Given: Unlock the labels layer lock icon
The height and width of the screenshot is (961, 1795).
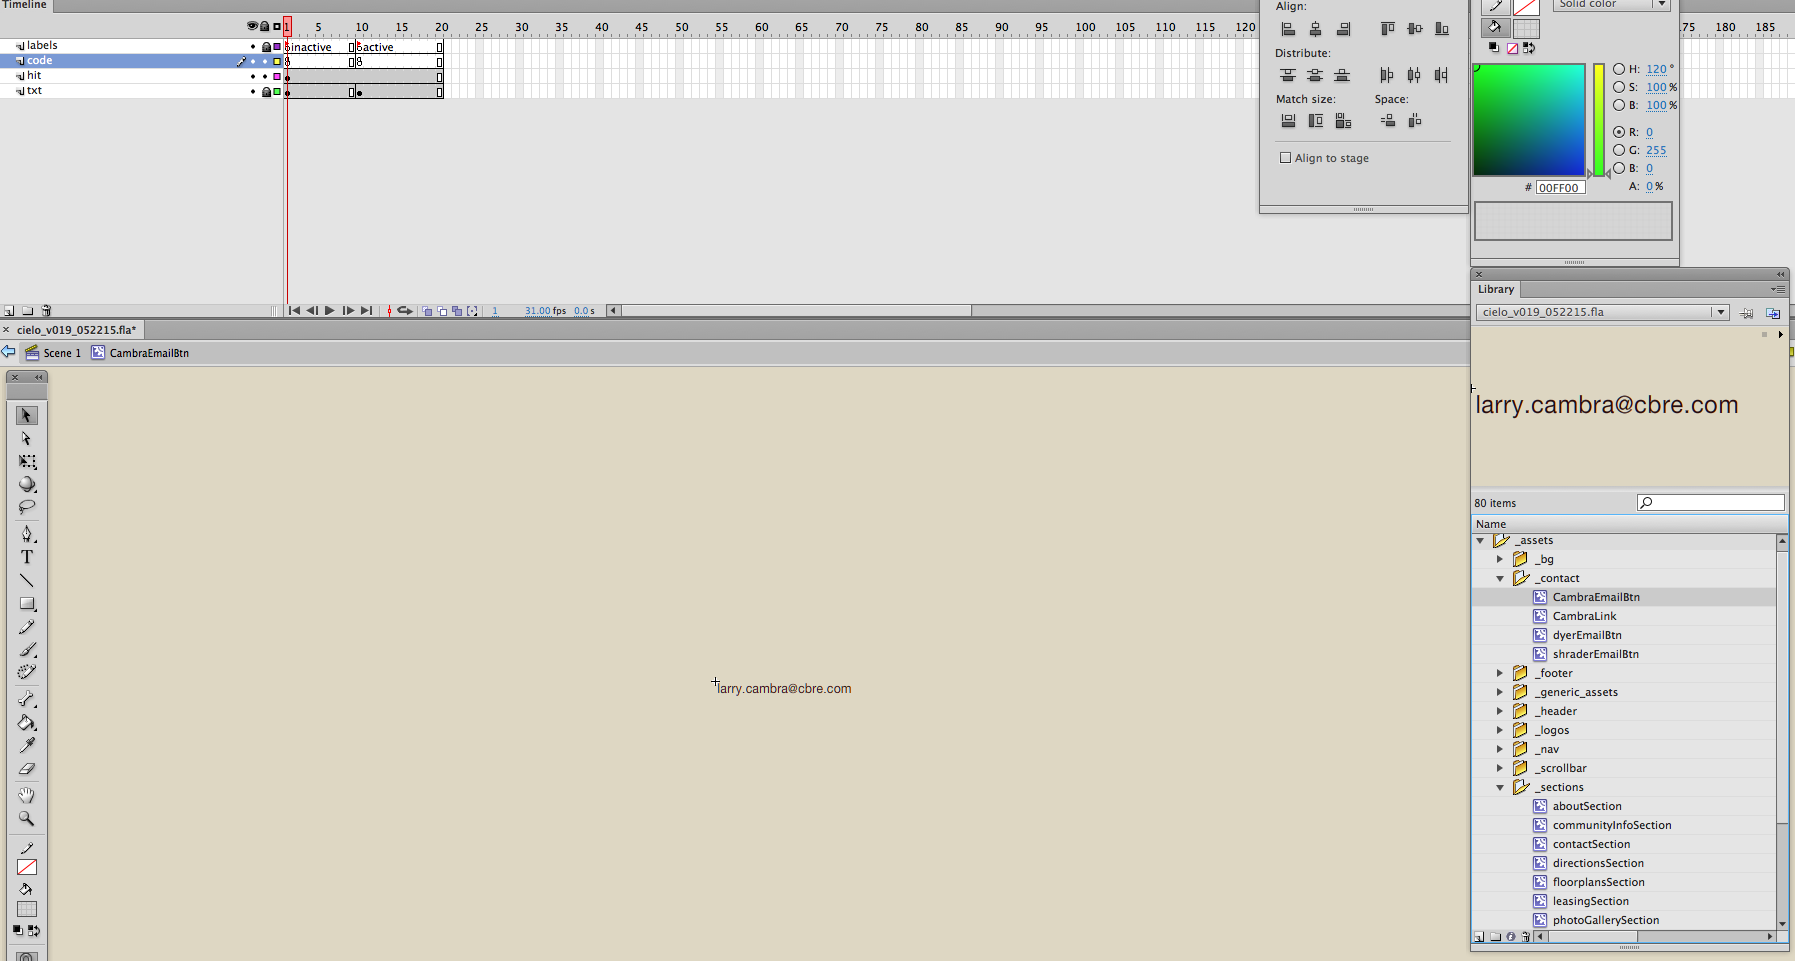Looking at the screenshot, I should [266, 47].
